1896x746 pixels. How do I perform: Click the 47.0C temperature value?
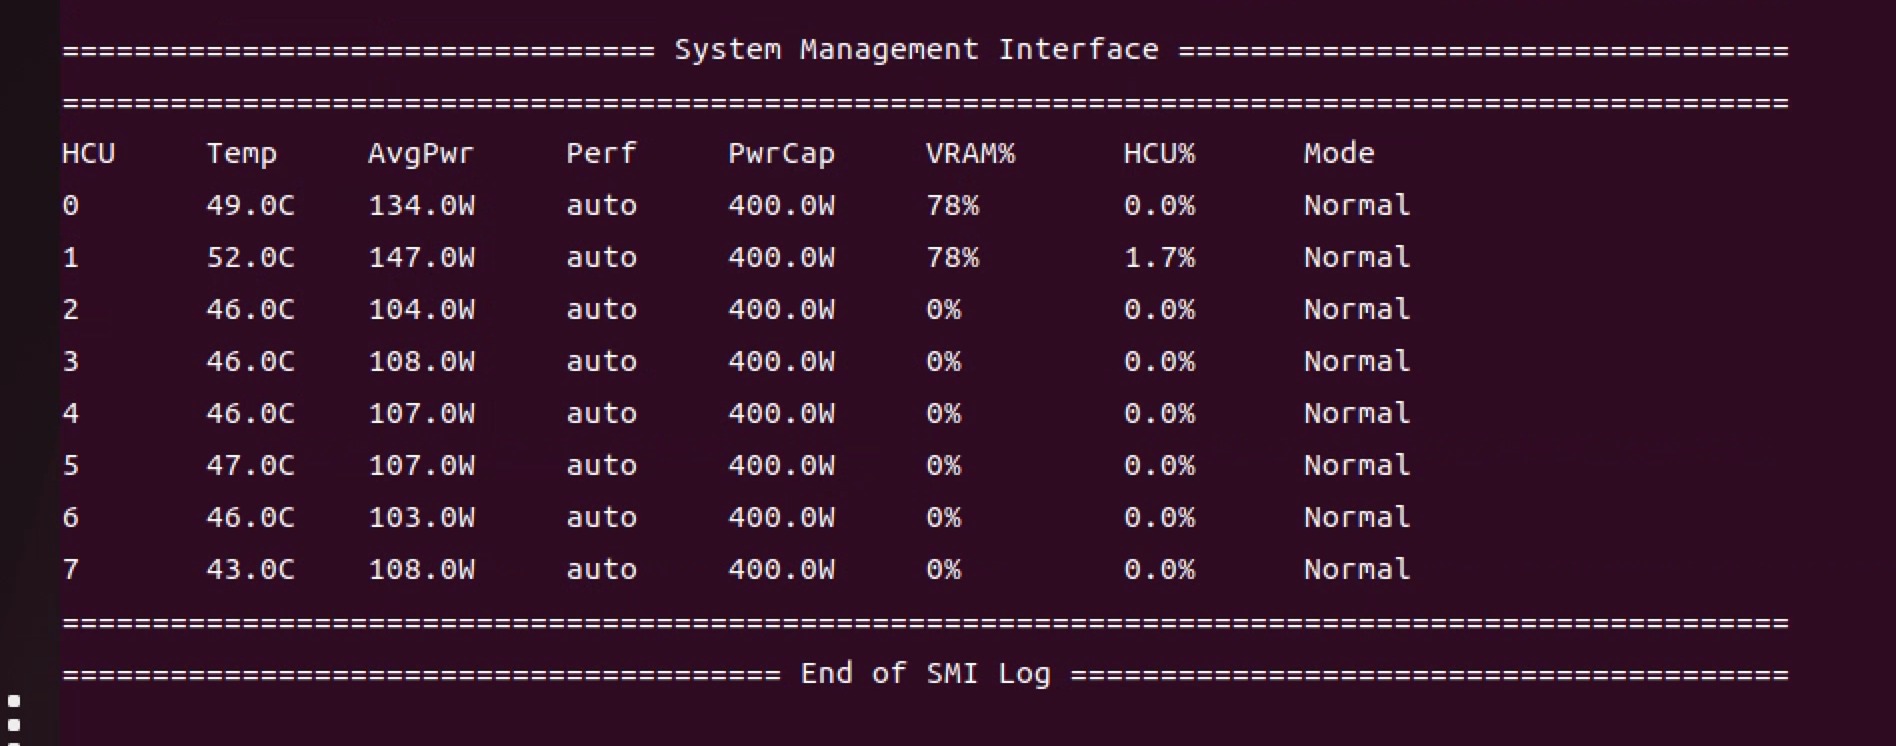click(x=250, y=465)
